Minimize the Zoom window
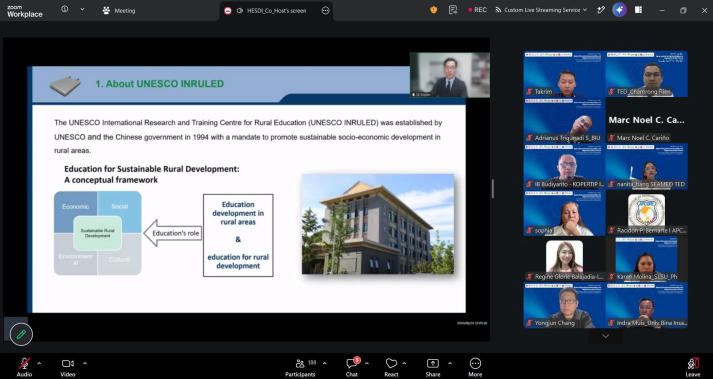This screenshot has width=713, height=379. pos(661,10)
